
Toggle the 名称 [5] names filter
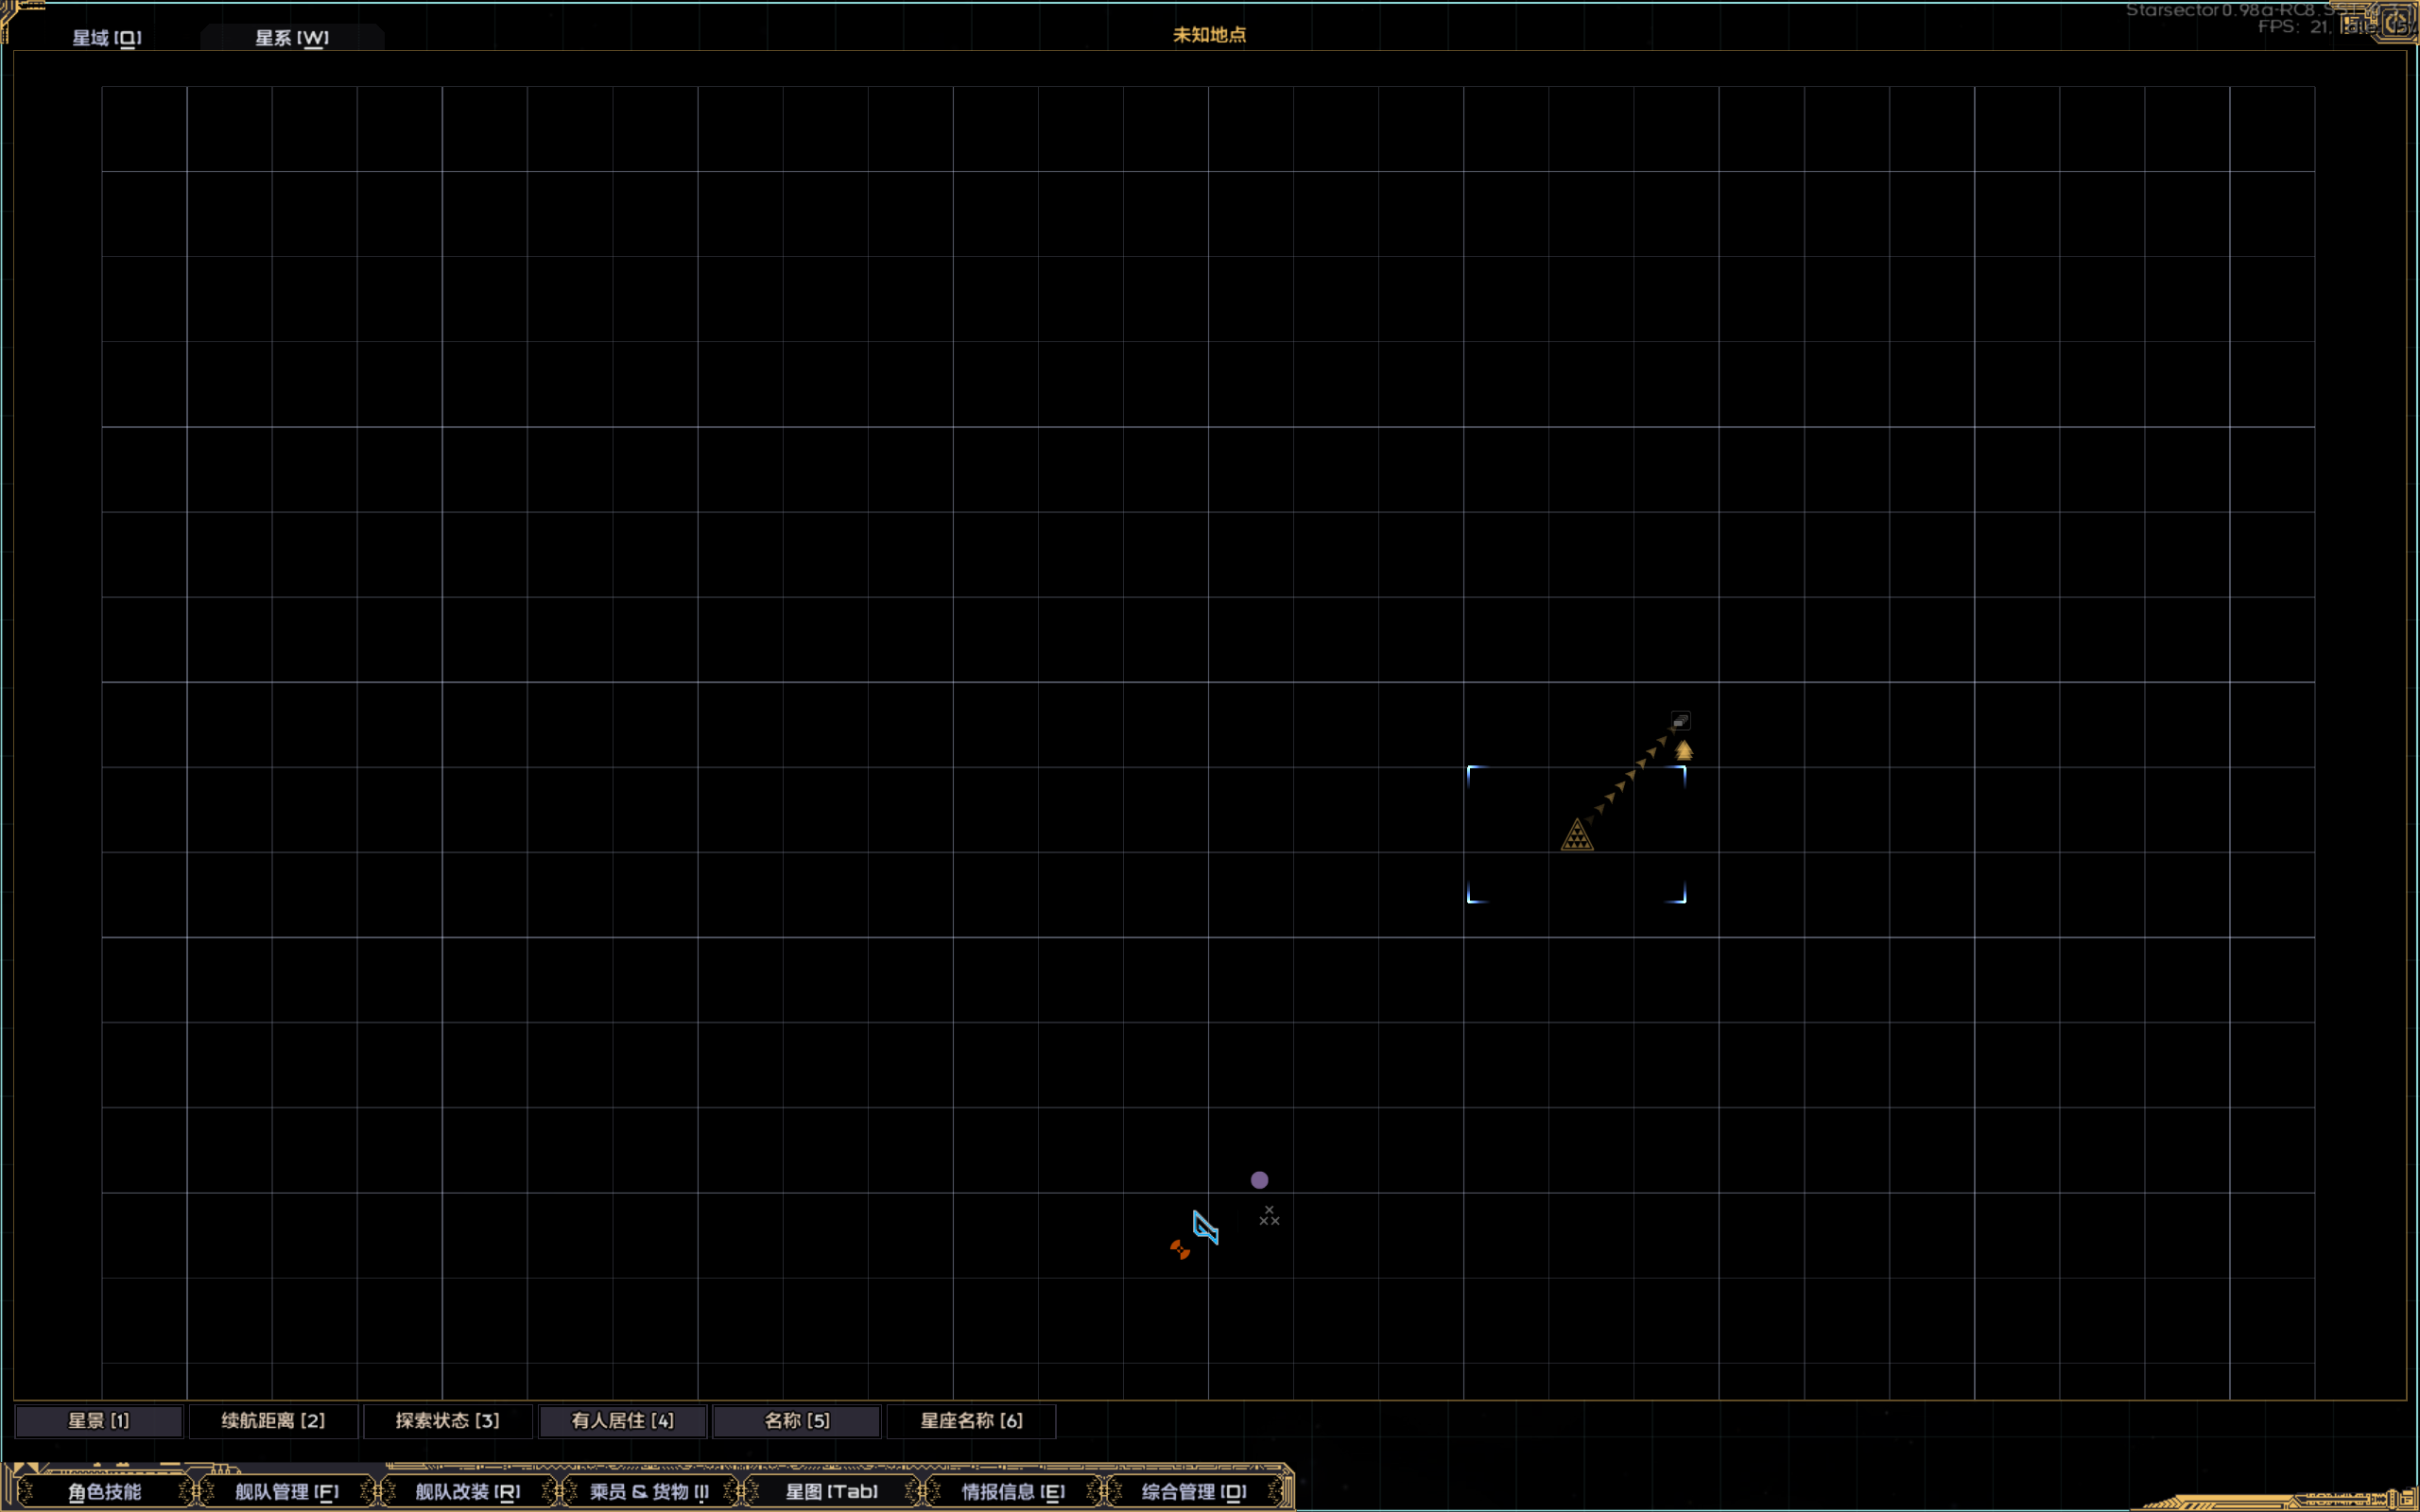[x=797, y=1421]
